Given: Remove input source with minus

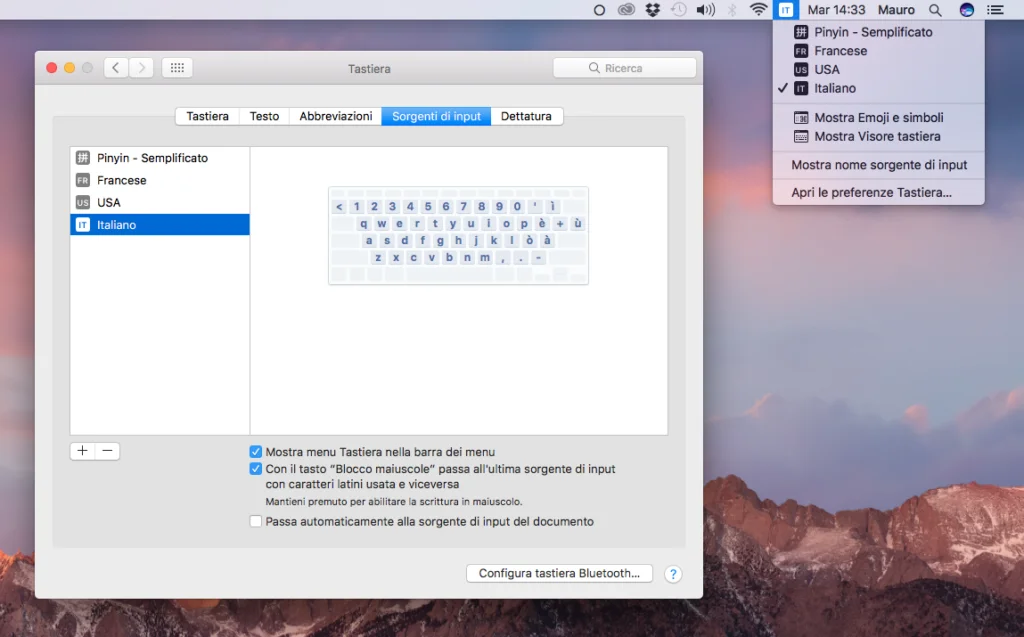Looking at the screenshot, I should 107,451.
